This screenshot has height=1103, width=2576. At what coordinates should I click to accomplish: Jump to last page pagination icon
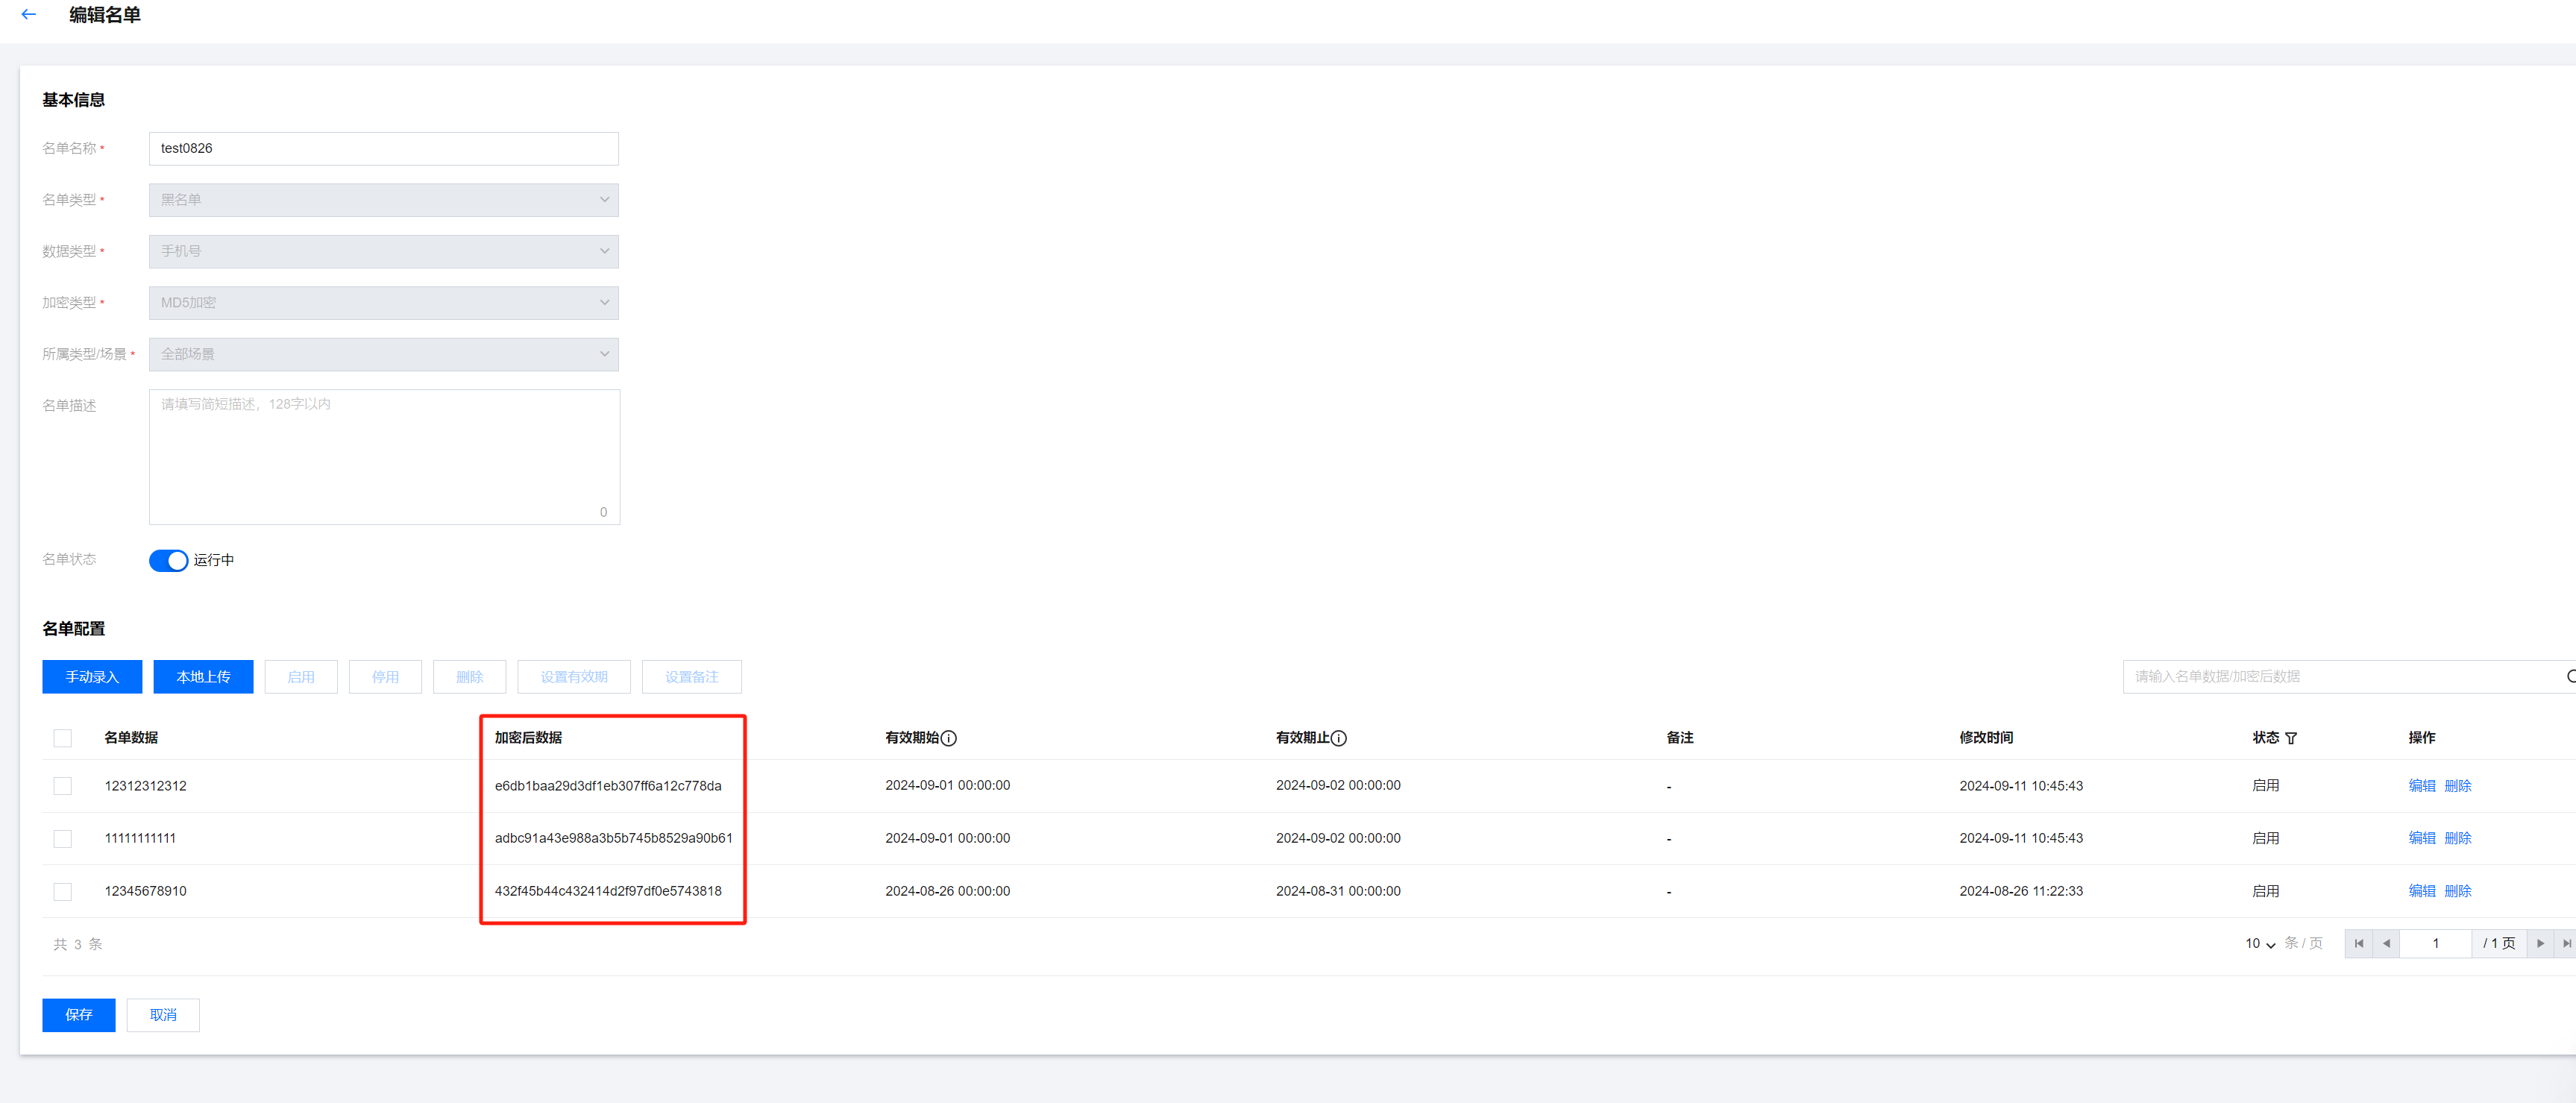point(2566,943)
